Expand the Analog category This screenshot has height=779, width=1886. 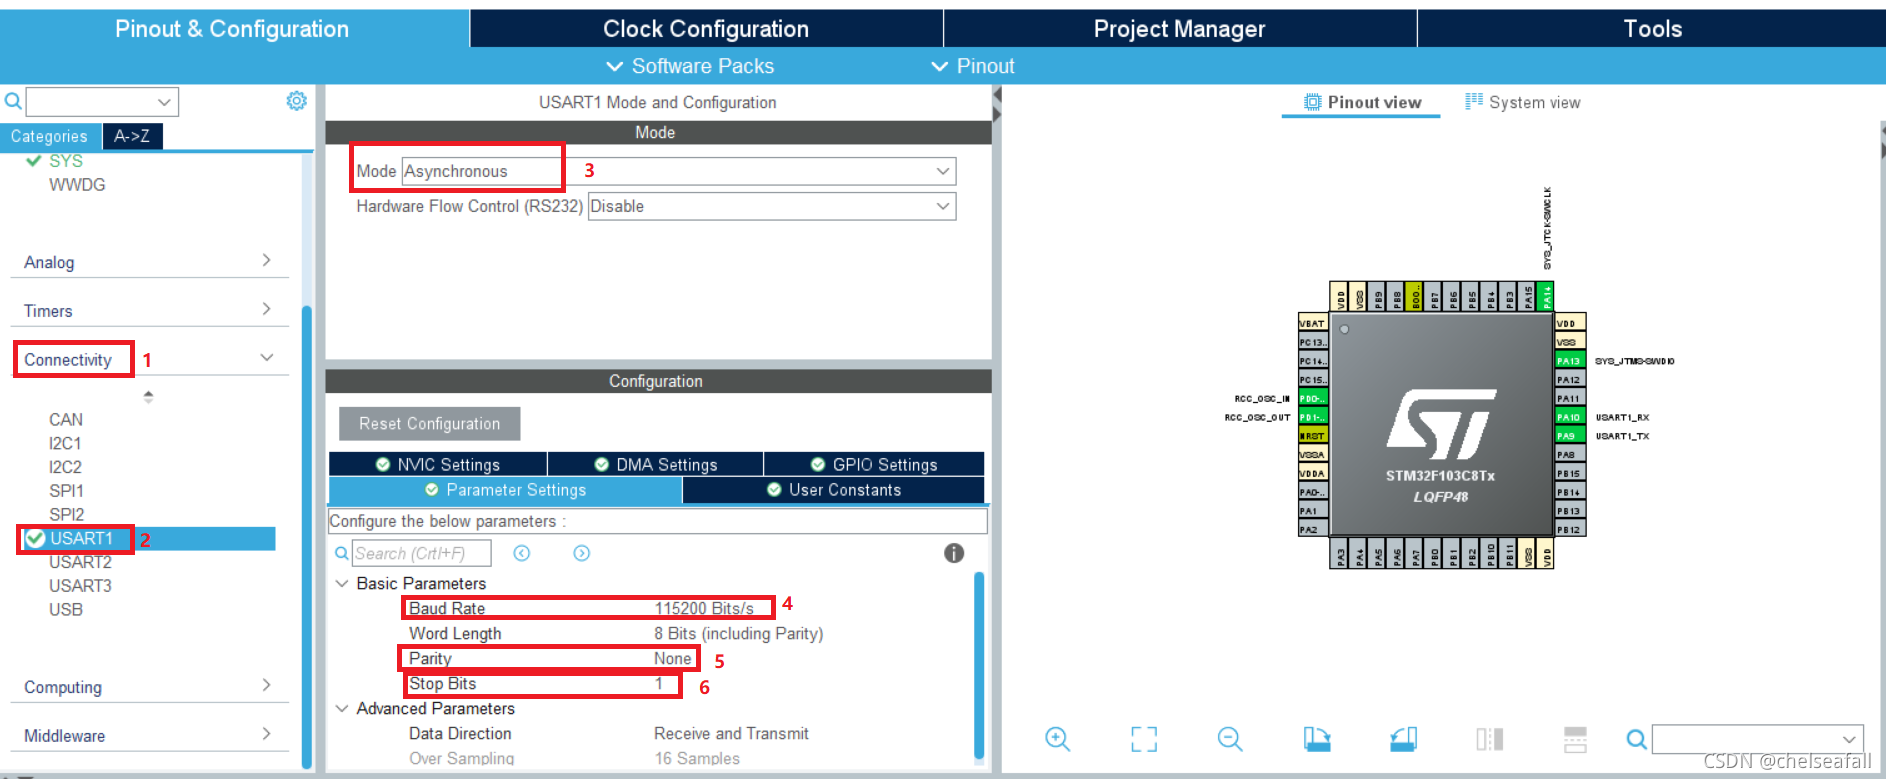click(266, 260)
